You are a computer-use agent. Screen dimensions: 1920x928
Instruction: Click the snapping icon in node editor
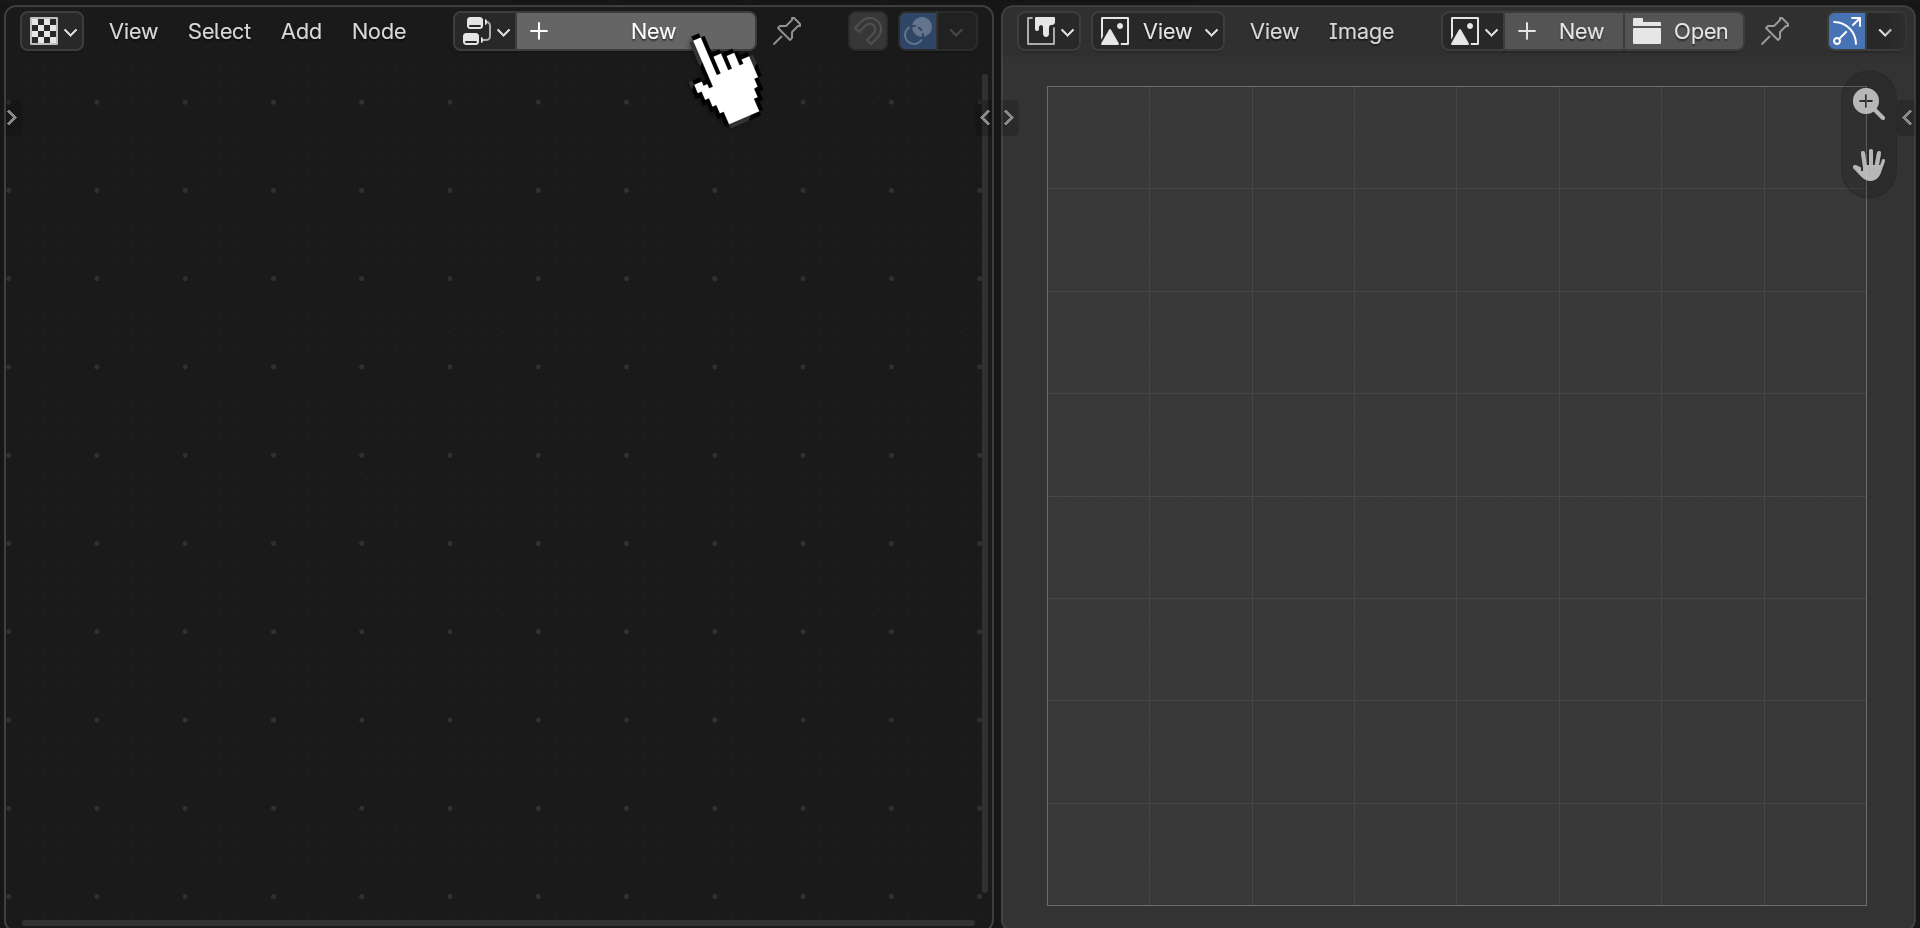pos(868,32)
